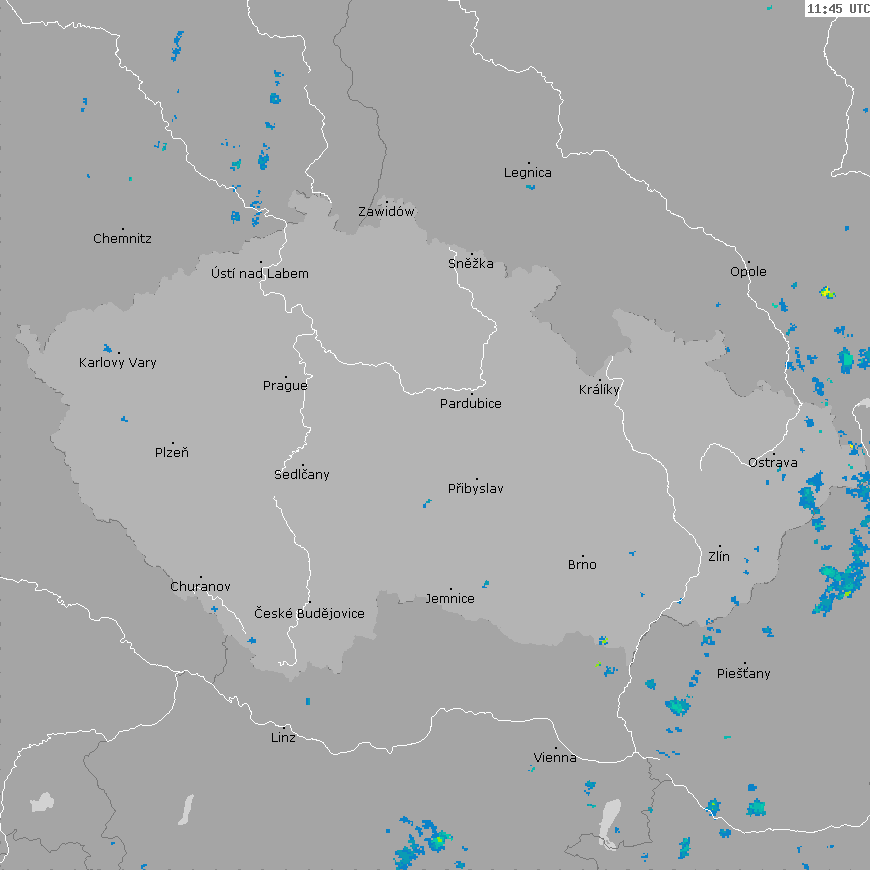The image size is (870, 870).
Task: Select the Pardubice city label
Action: click(471, 404)
